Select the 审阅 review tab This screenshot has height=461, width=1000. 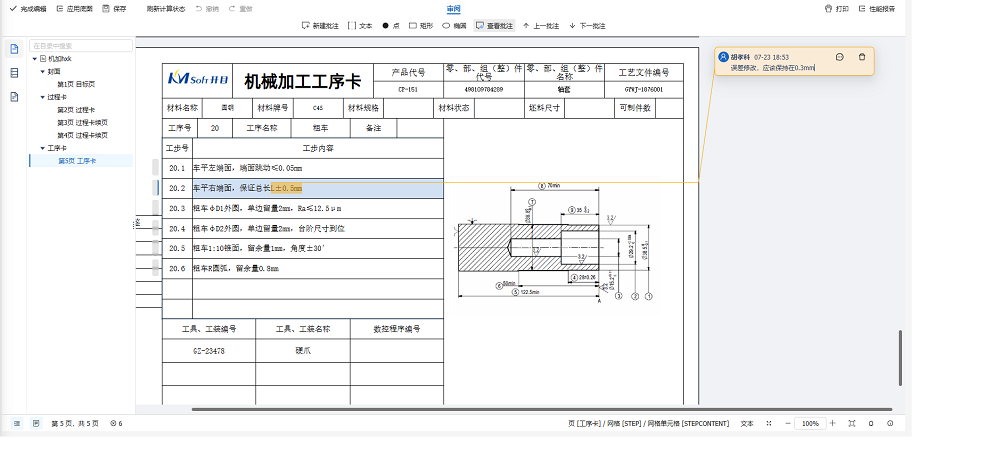tap(453, 9)
